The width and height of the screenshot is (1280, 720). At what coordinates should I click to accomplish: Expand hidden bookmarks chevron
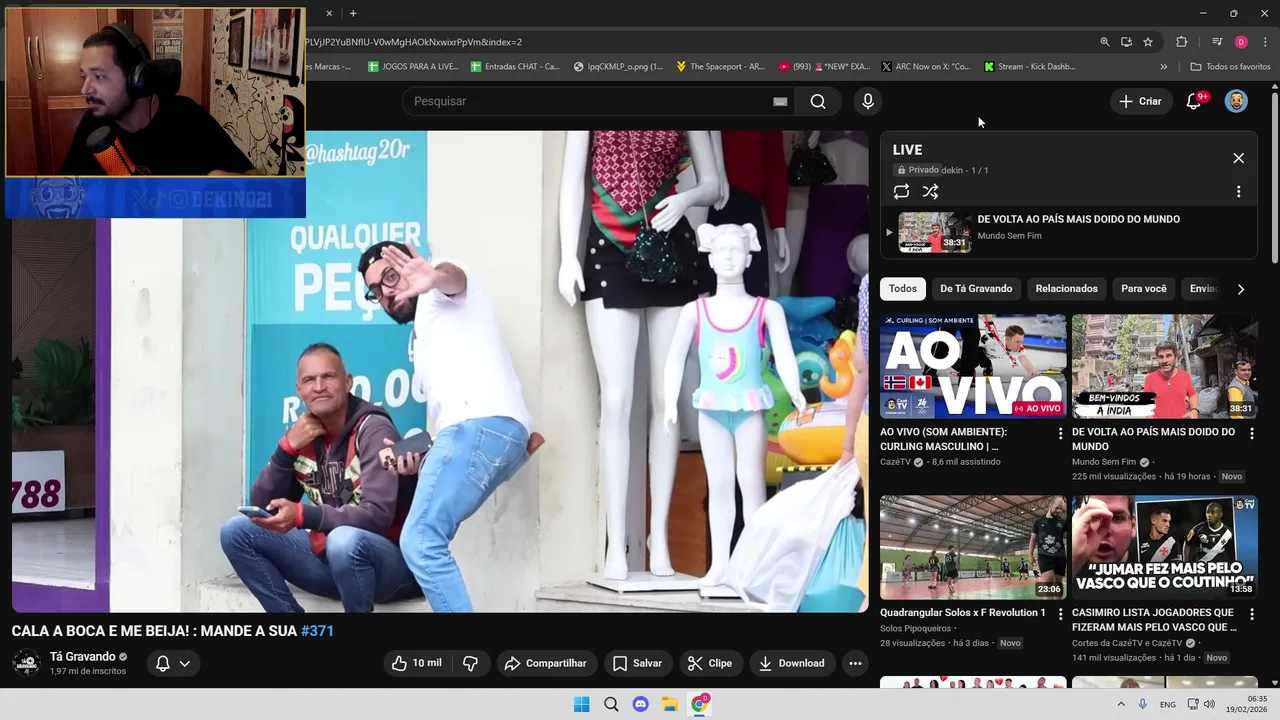point(1163,67)
